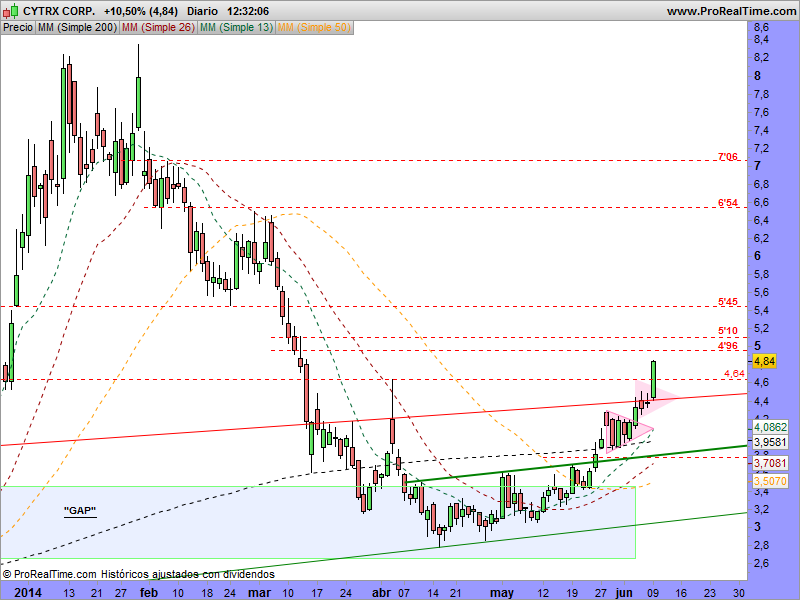Click the 5'45 resistance level label

point(728,302)
